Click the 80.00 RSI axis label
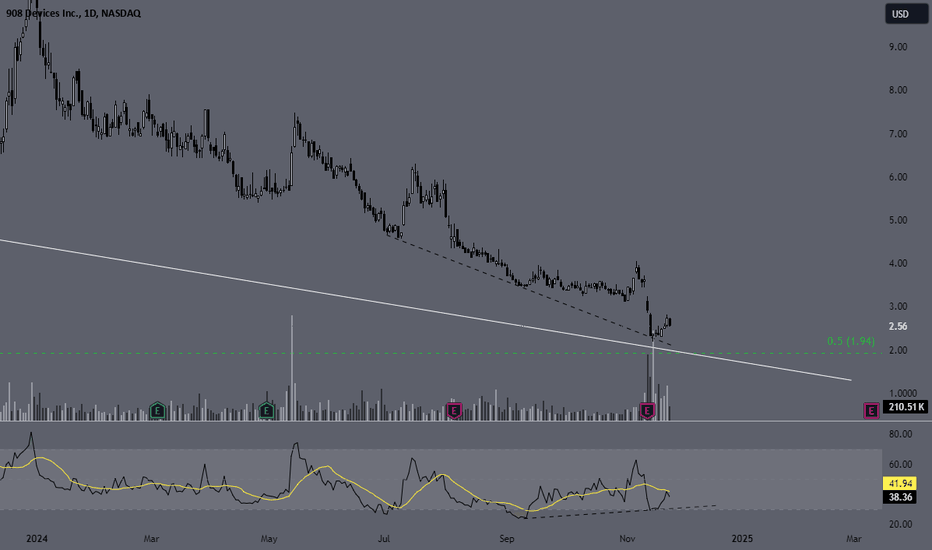932x550 pixels. [900, 435]
